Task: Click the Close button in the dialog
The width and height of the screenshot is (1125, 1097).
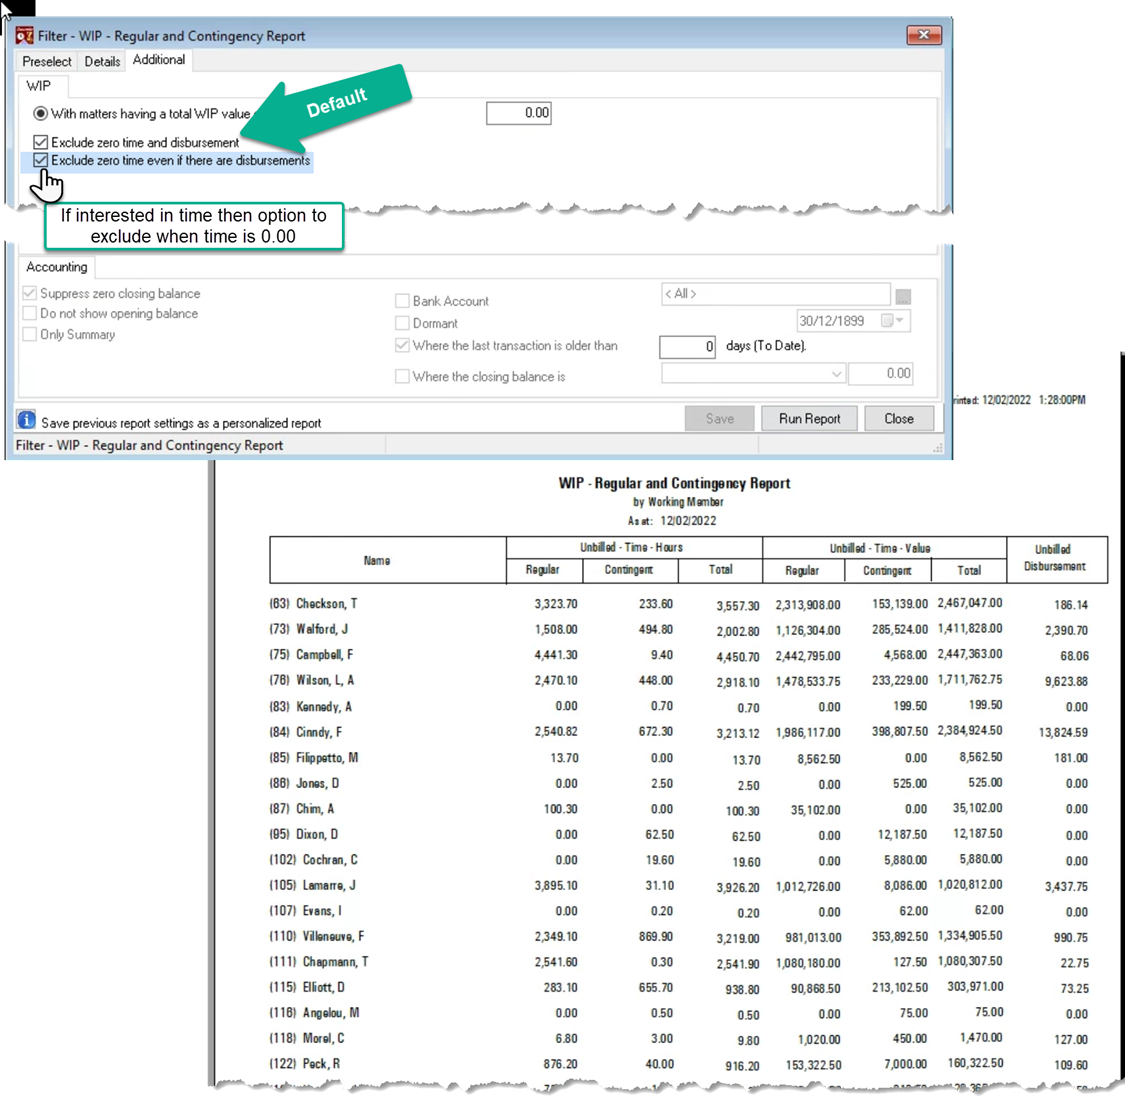Action: (899, 419)
